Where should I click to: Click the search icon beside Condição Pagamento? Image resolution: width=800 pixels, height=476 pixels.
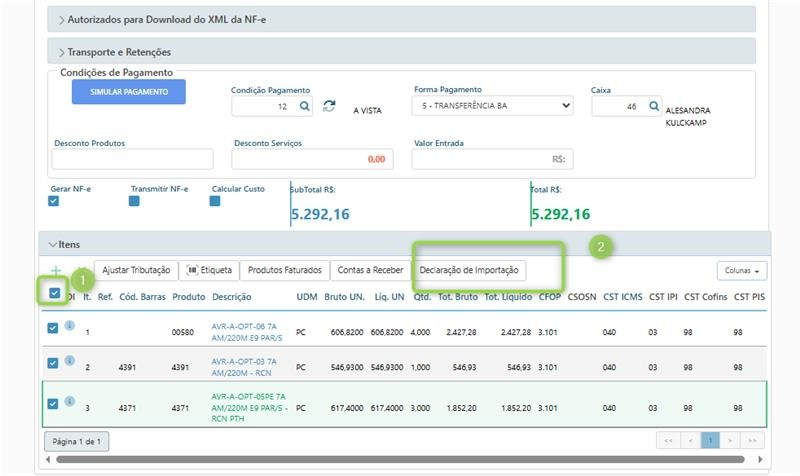click(x=305, y=106)
